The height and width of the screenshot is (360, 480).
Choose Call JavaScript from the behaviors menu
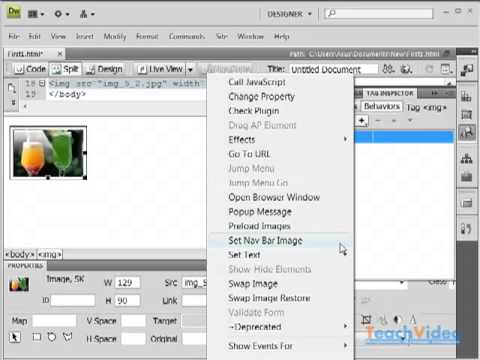pyautogui.click(x=257, y=82)
